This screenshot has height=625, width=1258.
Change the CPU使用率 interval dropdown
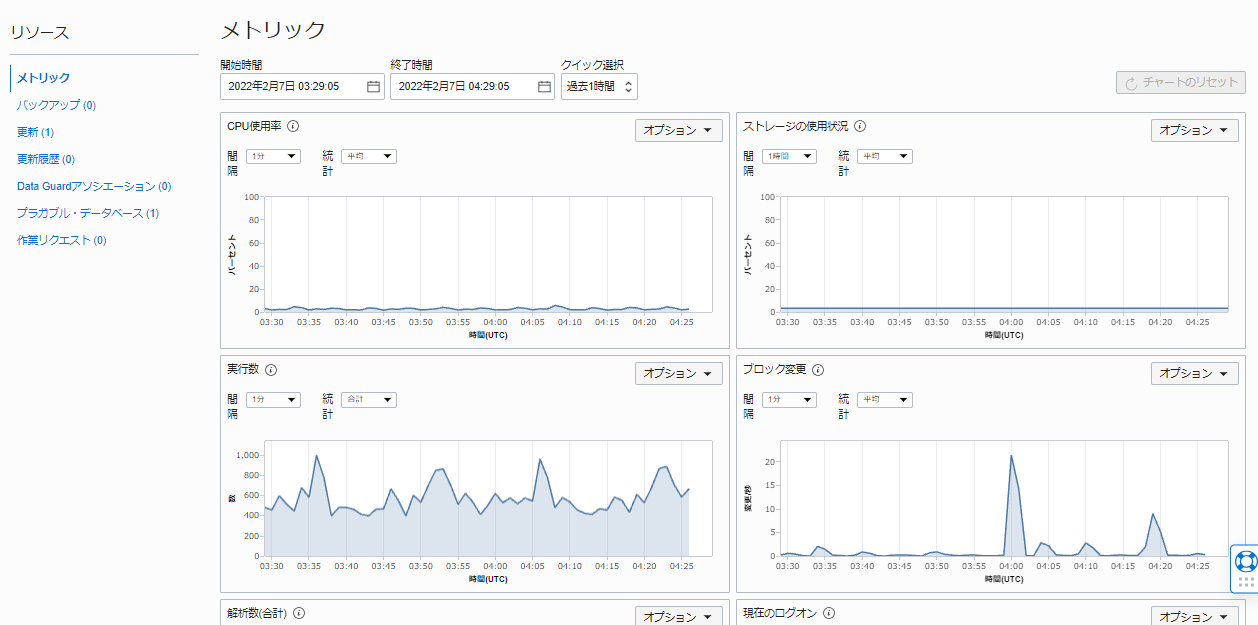(273, 156)
